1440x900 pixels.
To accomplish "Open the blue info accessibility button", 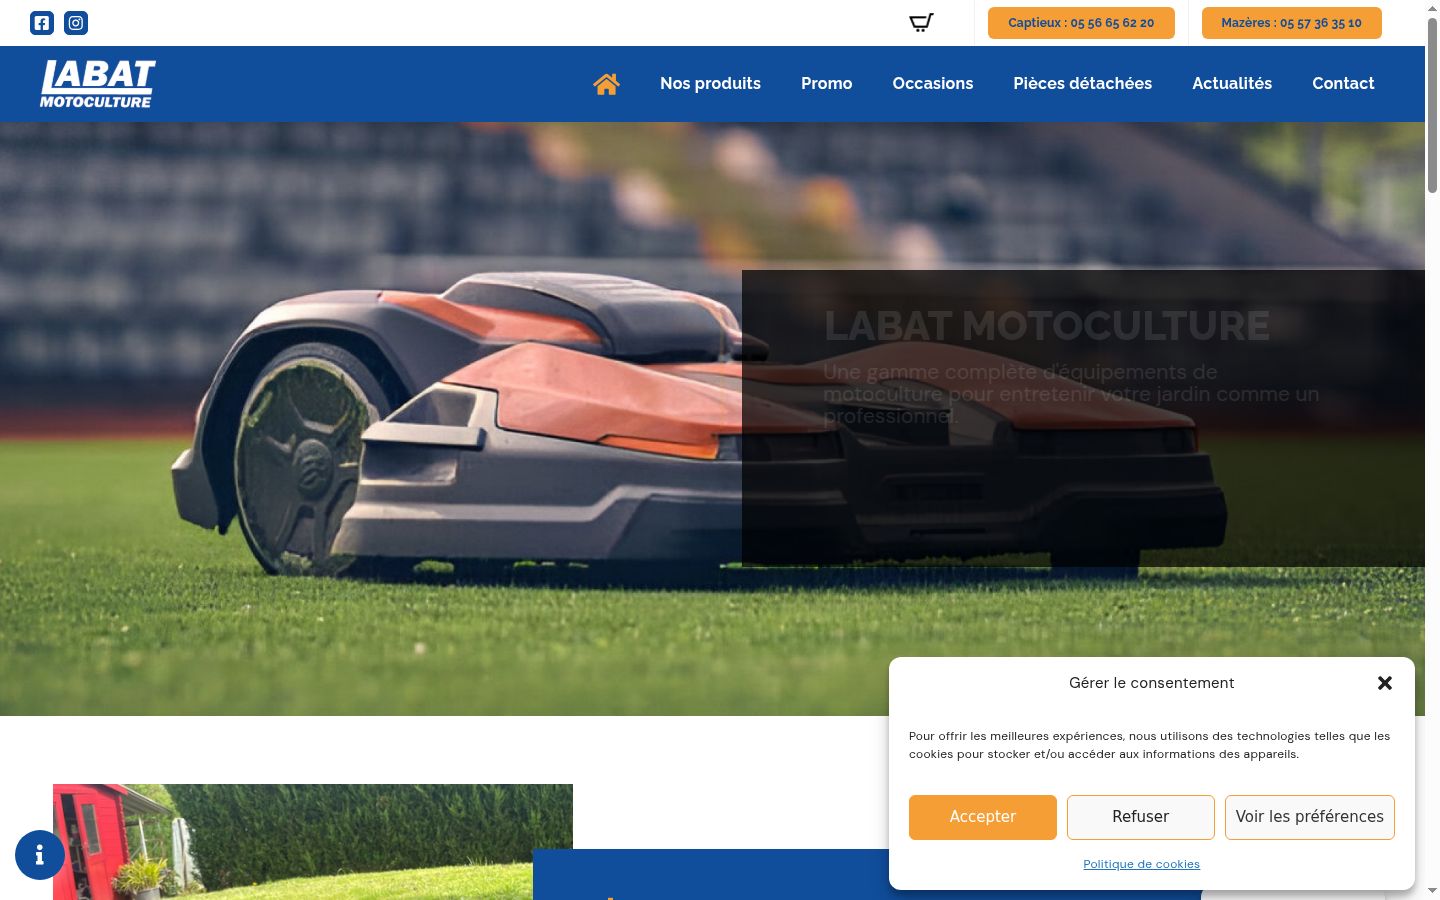I will [40, 855].
